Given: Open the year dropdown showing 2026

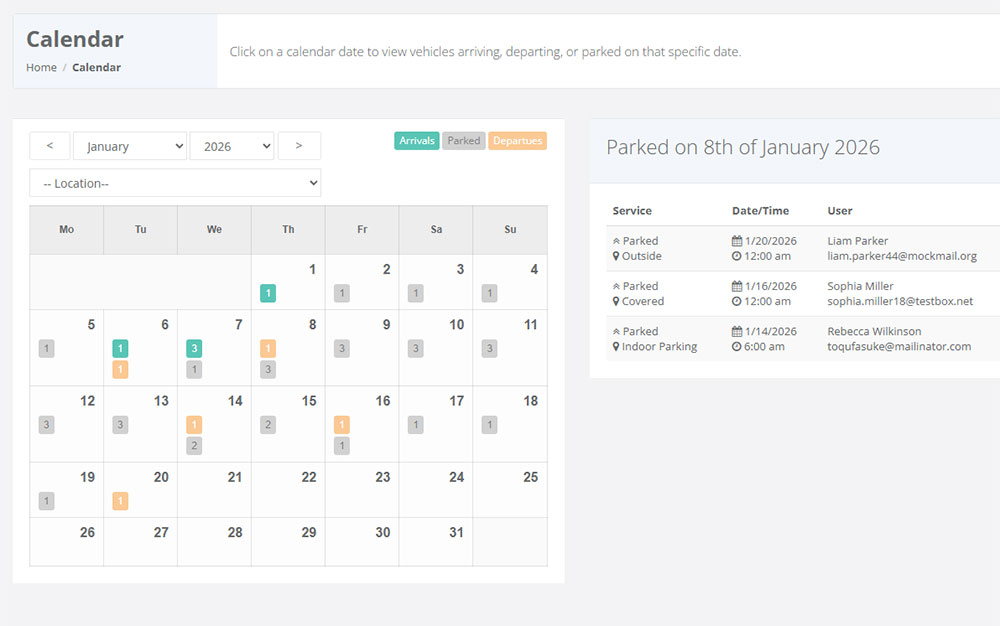Looking at the screenshot, I should point(232,145).
